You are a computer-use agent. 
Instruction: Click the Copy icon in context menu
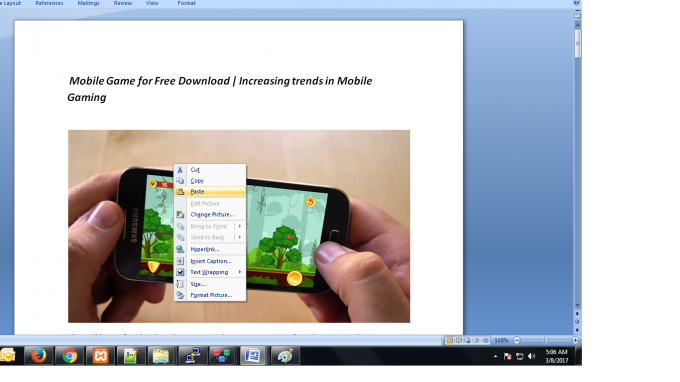point(180,180)
